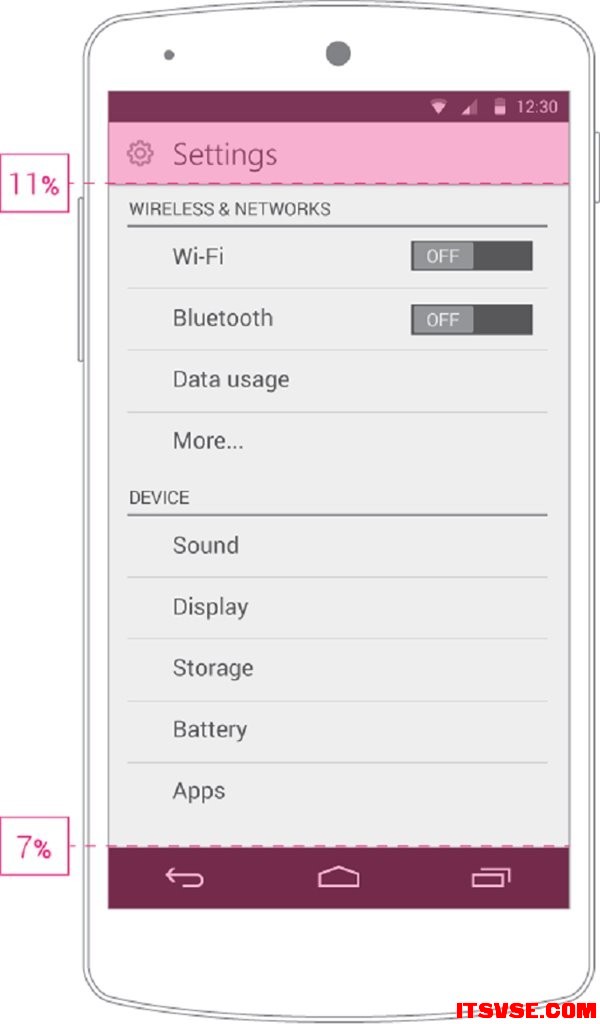Open Data usage settings
600x1024 pixels.
pos(337,381)
